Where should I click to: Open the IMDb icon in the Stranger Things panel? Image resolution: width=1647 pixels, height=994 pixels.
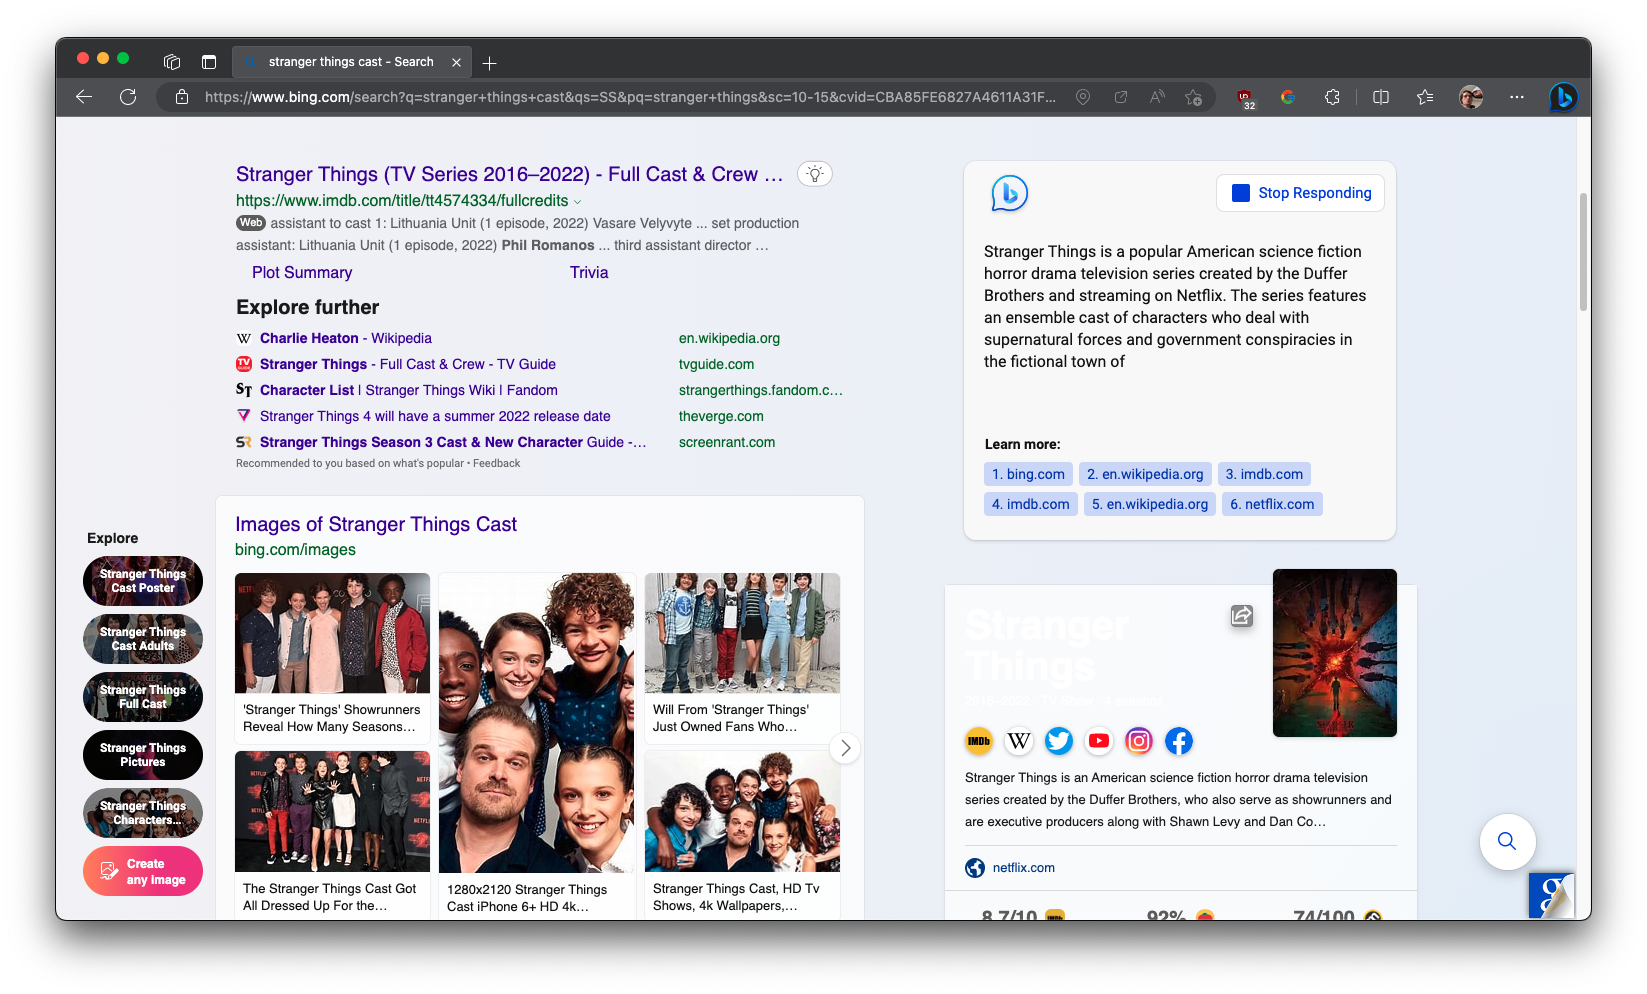click(x=979, y=741)
